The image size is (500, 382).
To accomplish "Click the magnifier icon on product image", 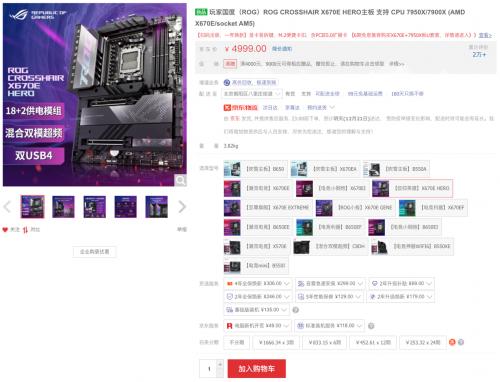I will 181,180.
